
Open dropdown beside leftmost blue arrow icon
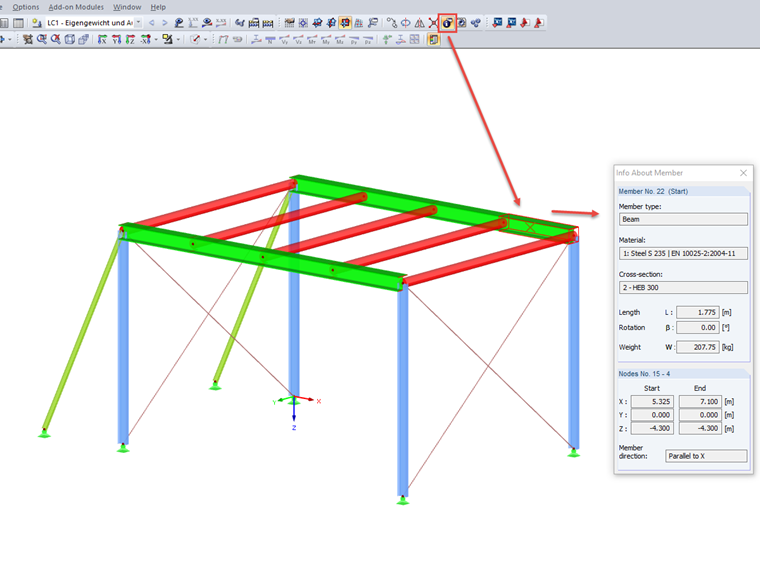10,40
